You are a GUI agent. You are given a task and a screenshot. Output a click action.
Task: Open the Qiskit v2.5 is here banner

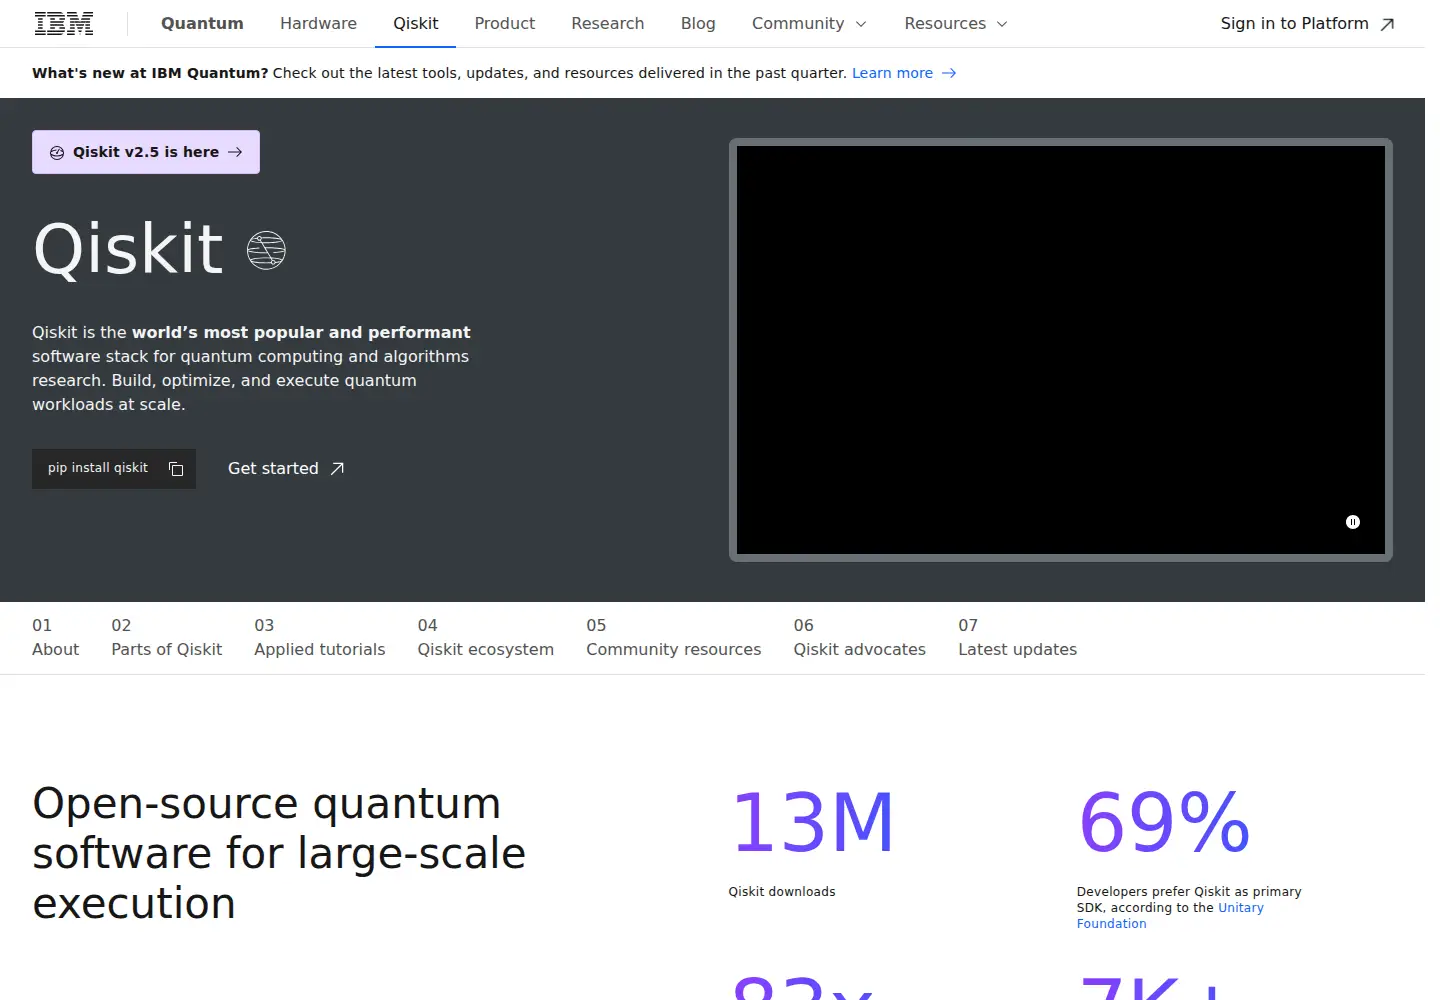[x=146, y=152]
